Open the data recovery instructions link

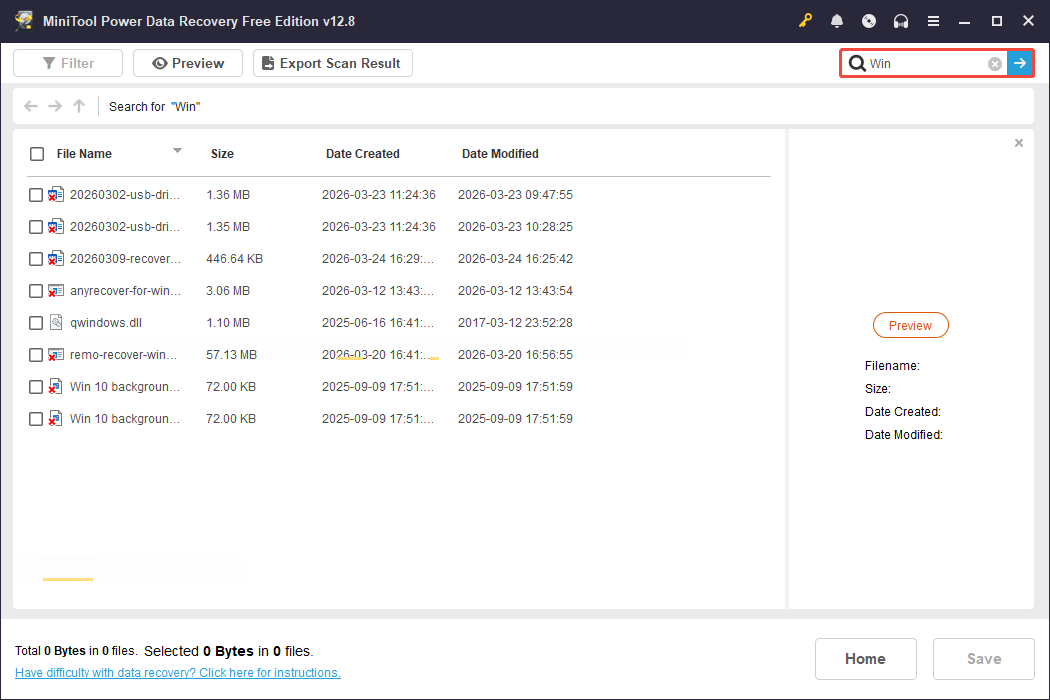coord(177,672)
